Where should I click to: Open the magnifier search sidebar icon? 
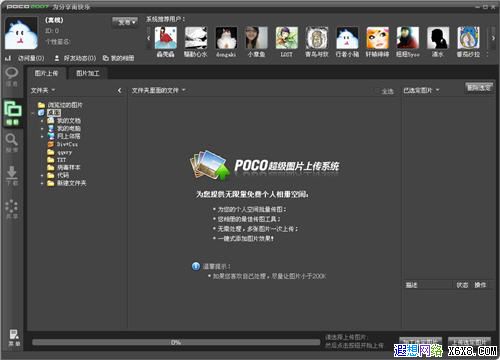[12, 143]
